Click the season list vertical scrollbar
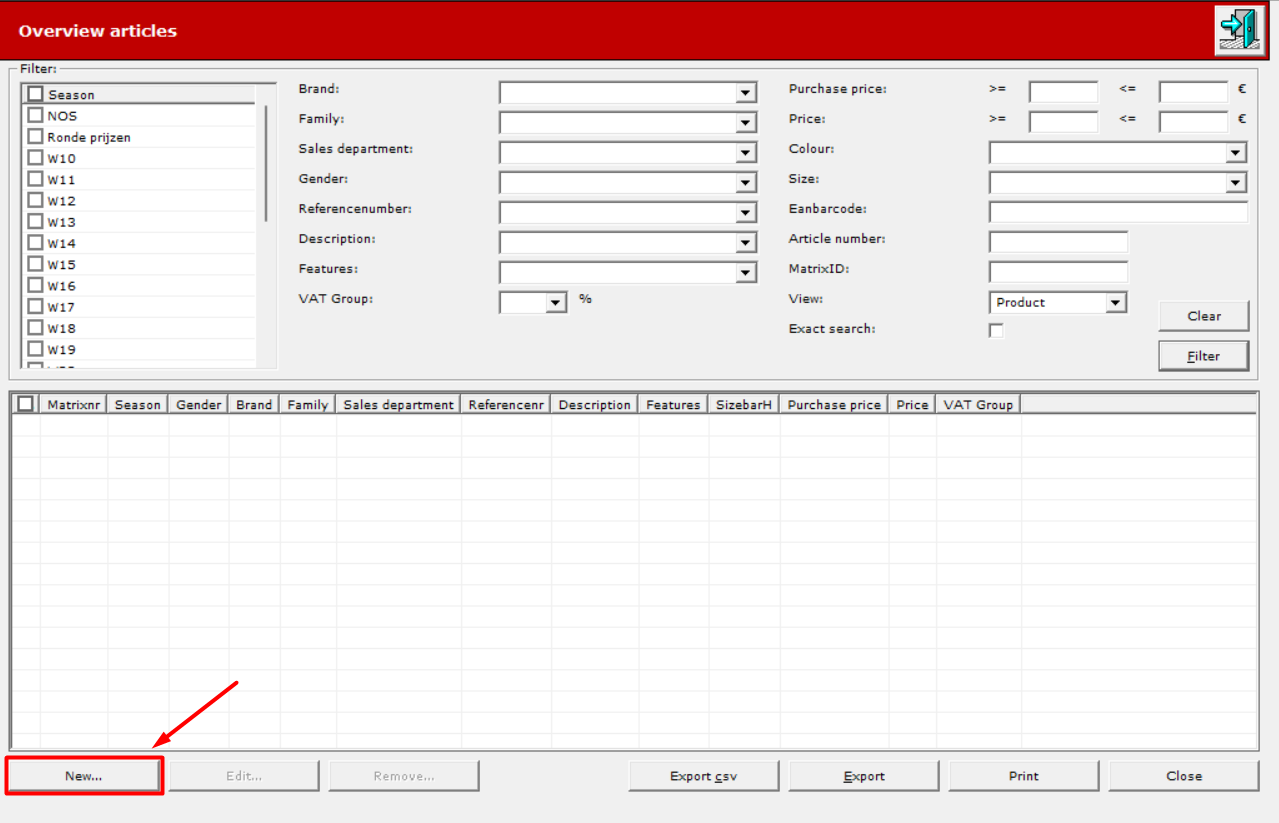 (266, 162)
